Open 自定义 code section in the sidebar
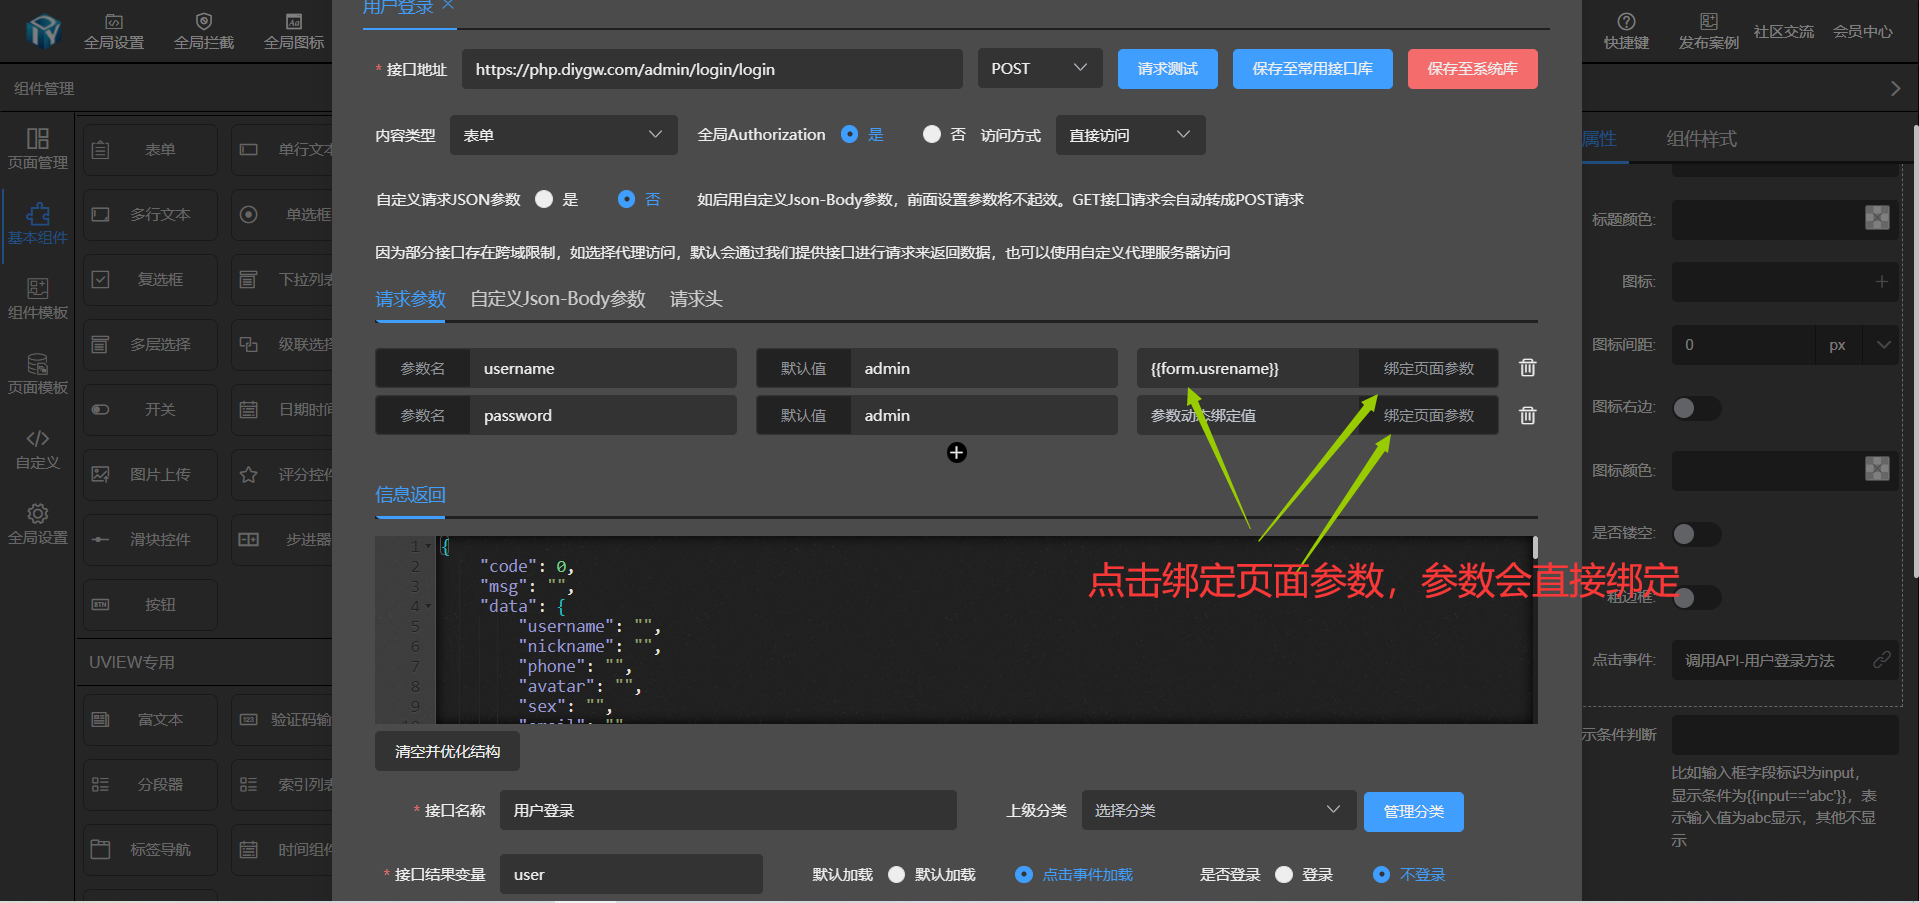1919x903 pixels. click(x=38, y=449)
